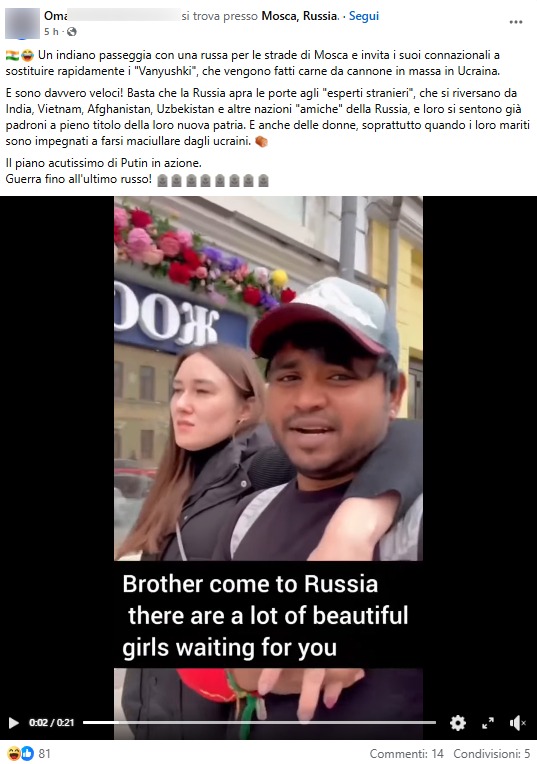The width and height of the screenshot is (537, 764).
Task: Open Commenti: 14 comments list
Action: [x=406, y=754]
